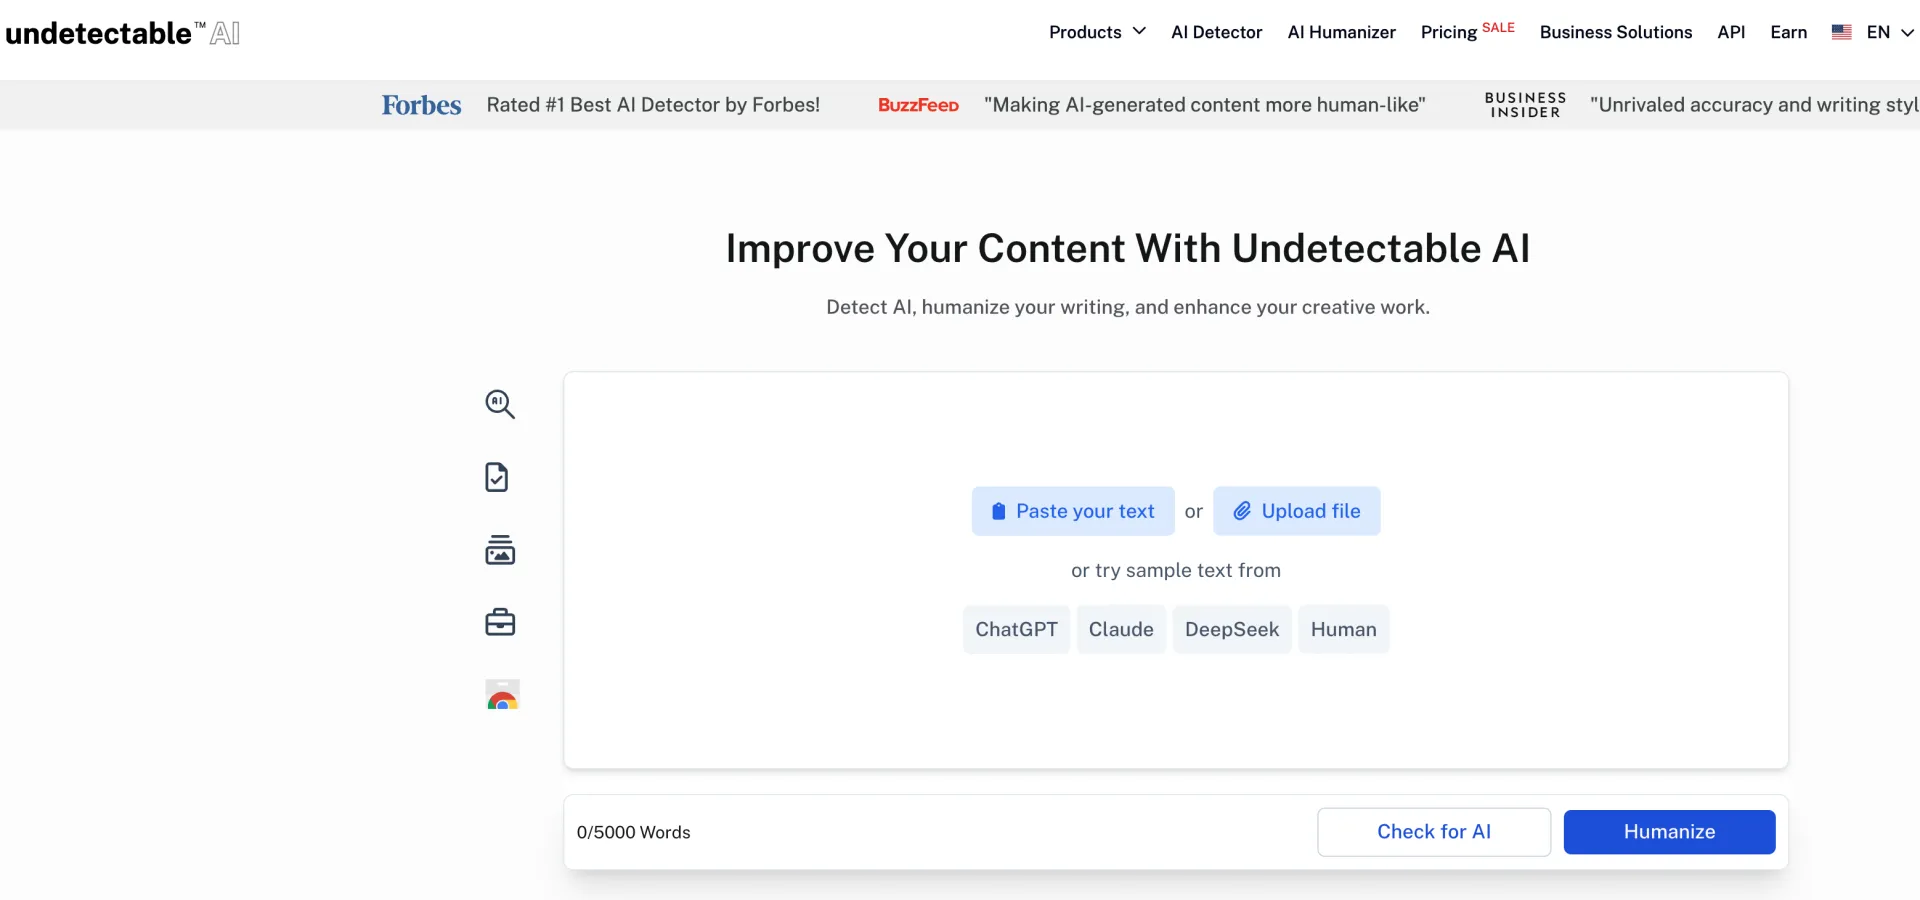Click the undetectable AI logo

[x=123, y=33]
